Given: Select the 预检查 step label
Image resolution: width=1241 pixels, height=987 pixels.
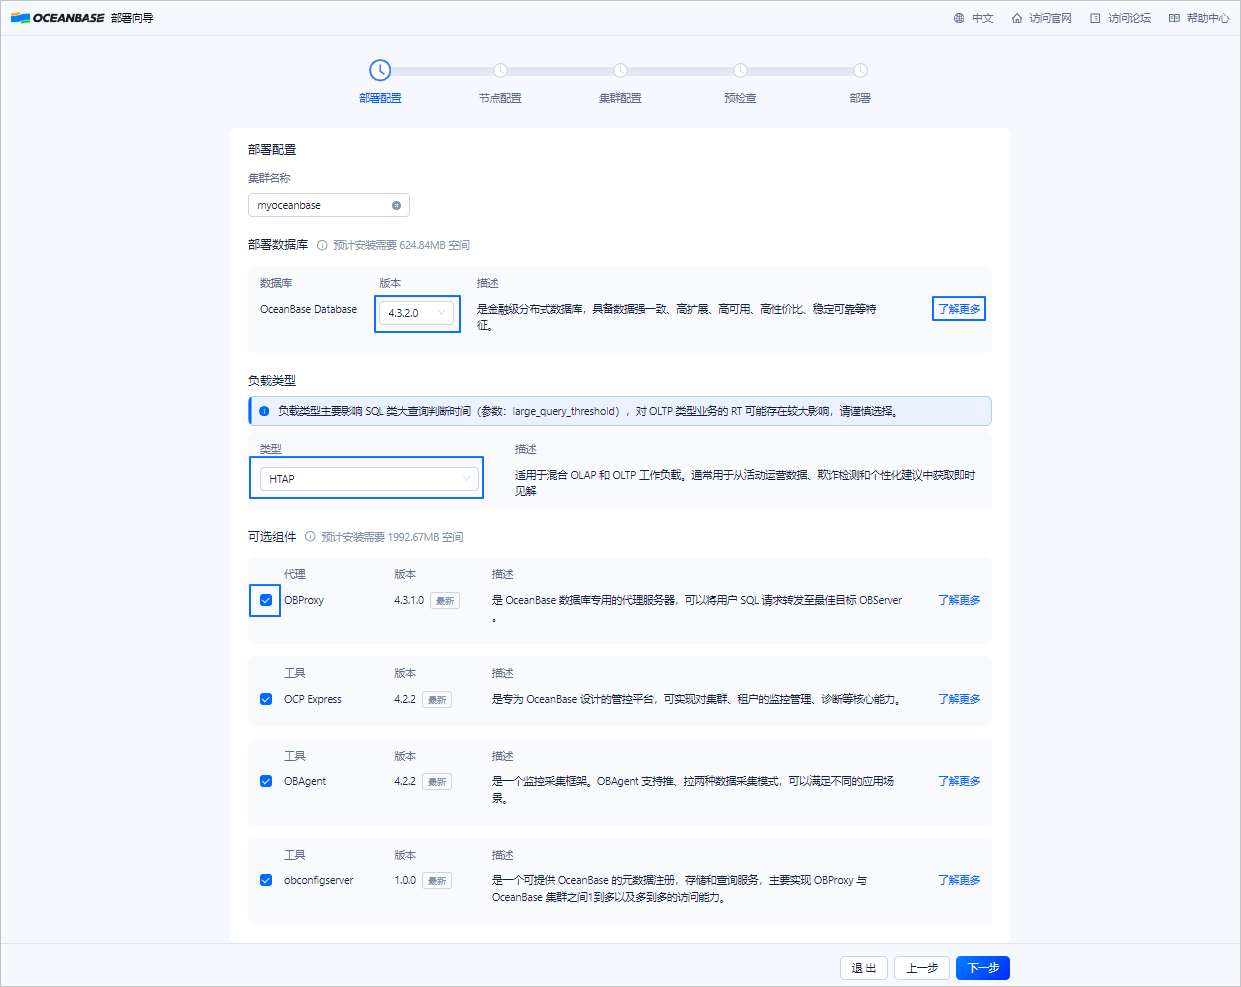Looking at the screenshot, I should pos(740,98).
